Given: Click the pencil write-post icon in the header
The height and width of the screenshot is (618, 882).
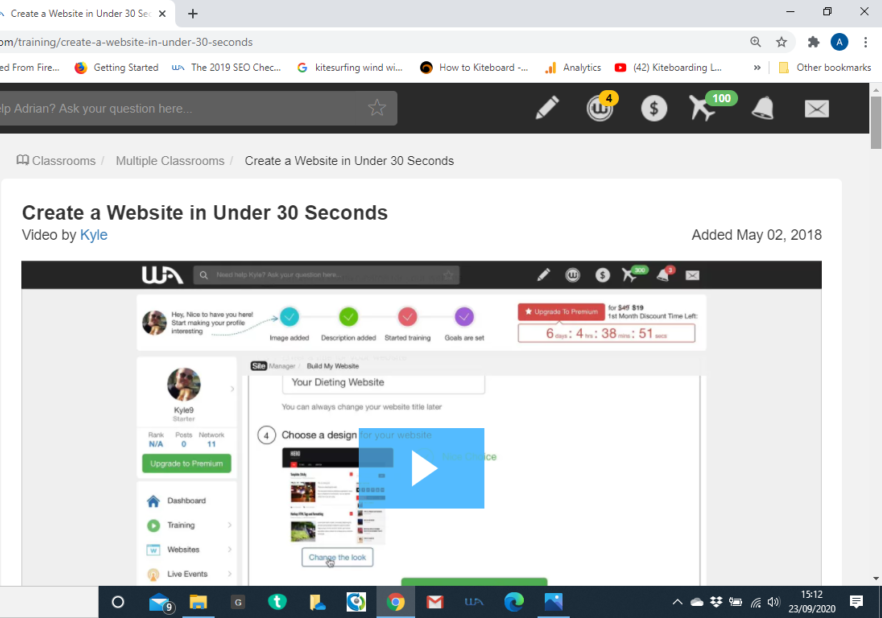Looking at the screenshot, I should click(547, 108).
